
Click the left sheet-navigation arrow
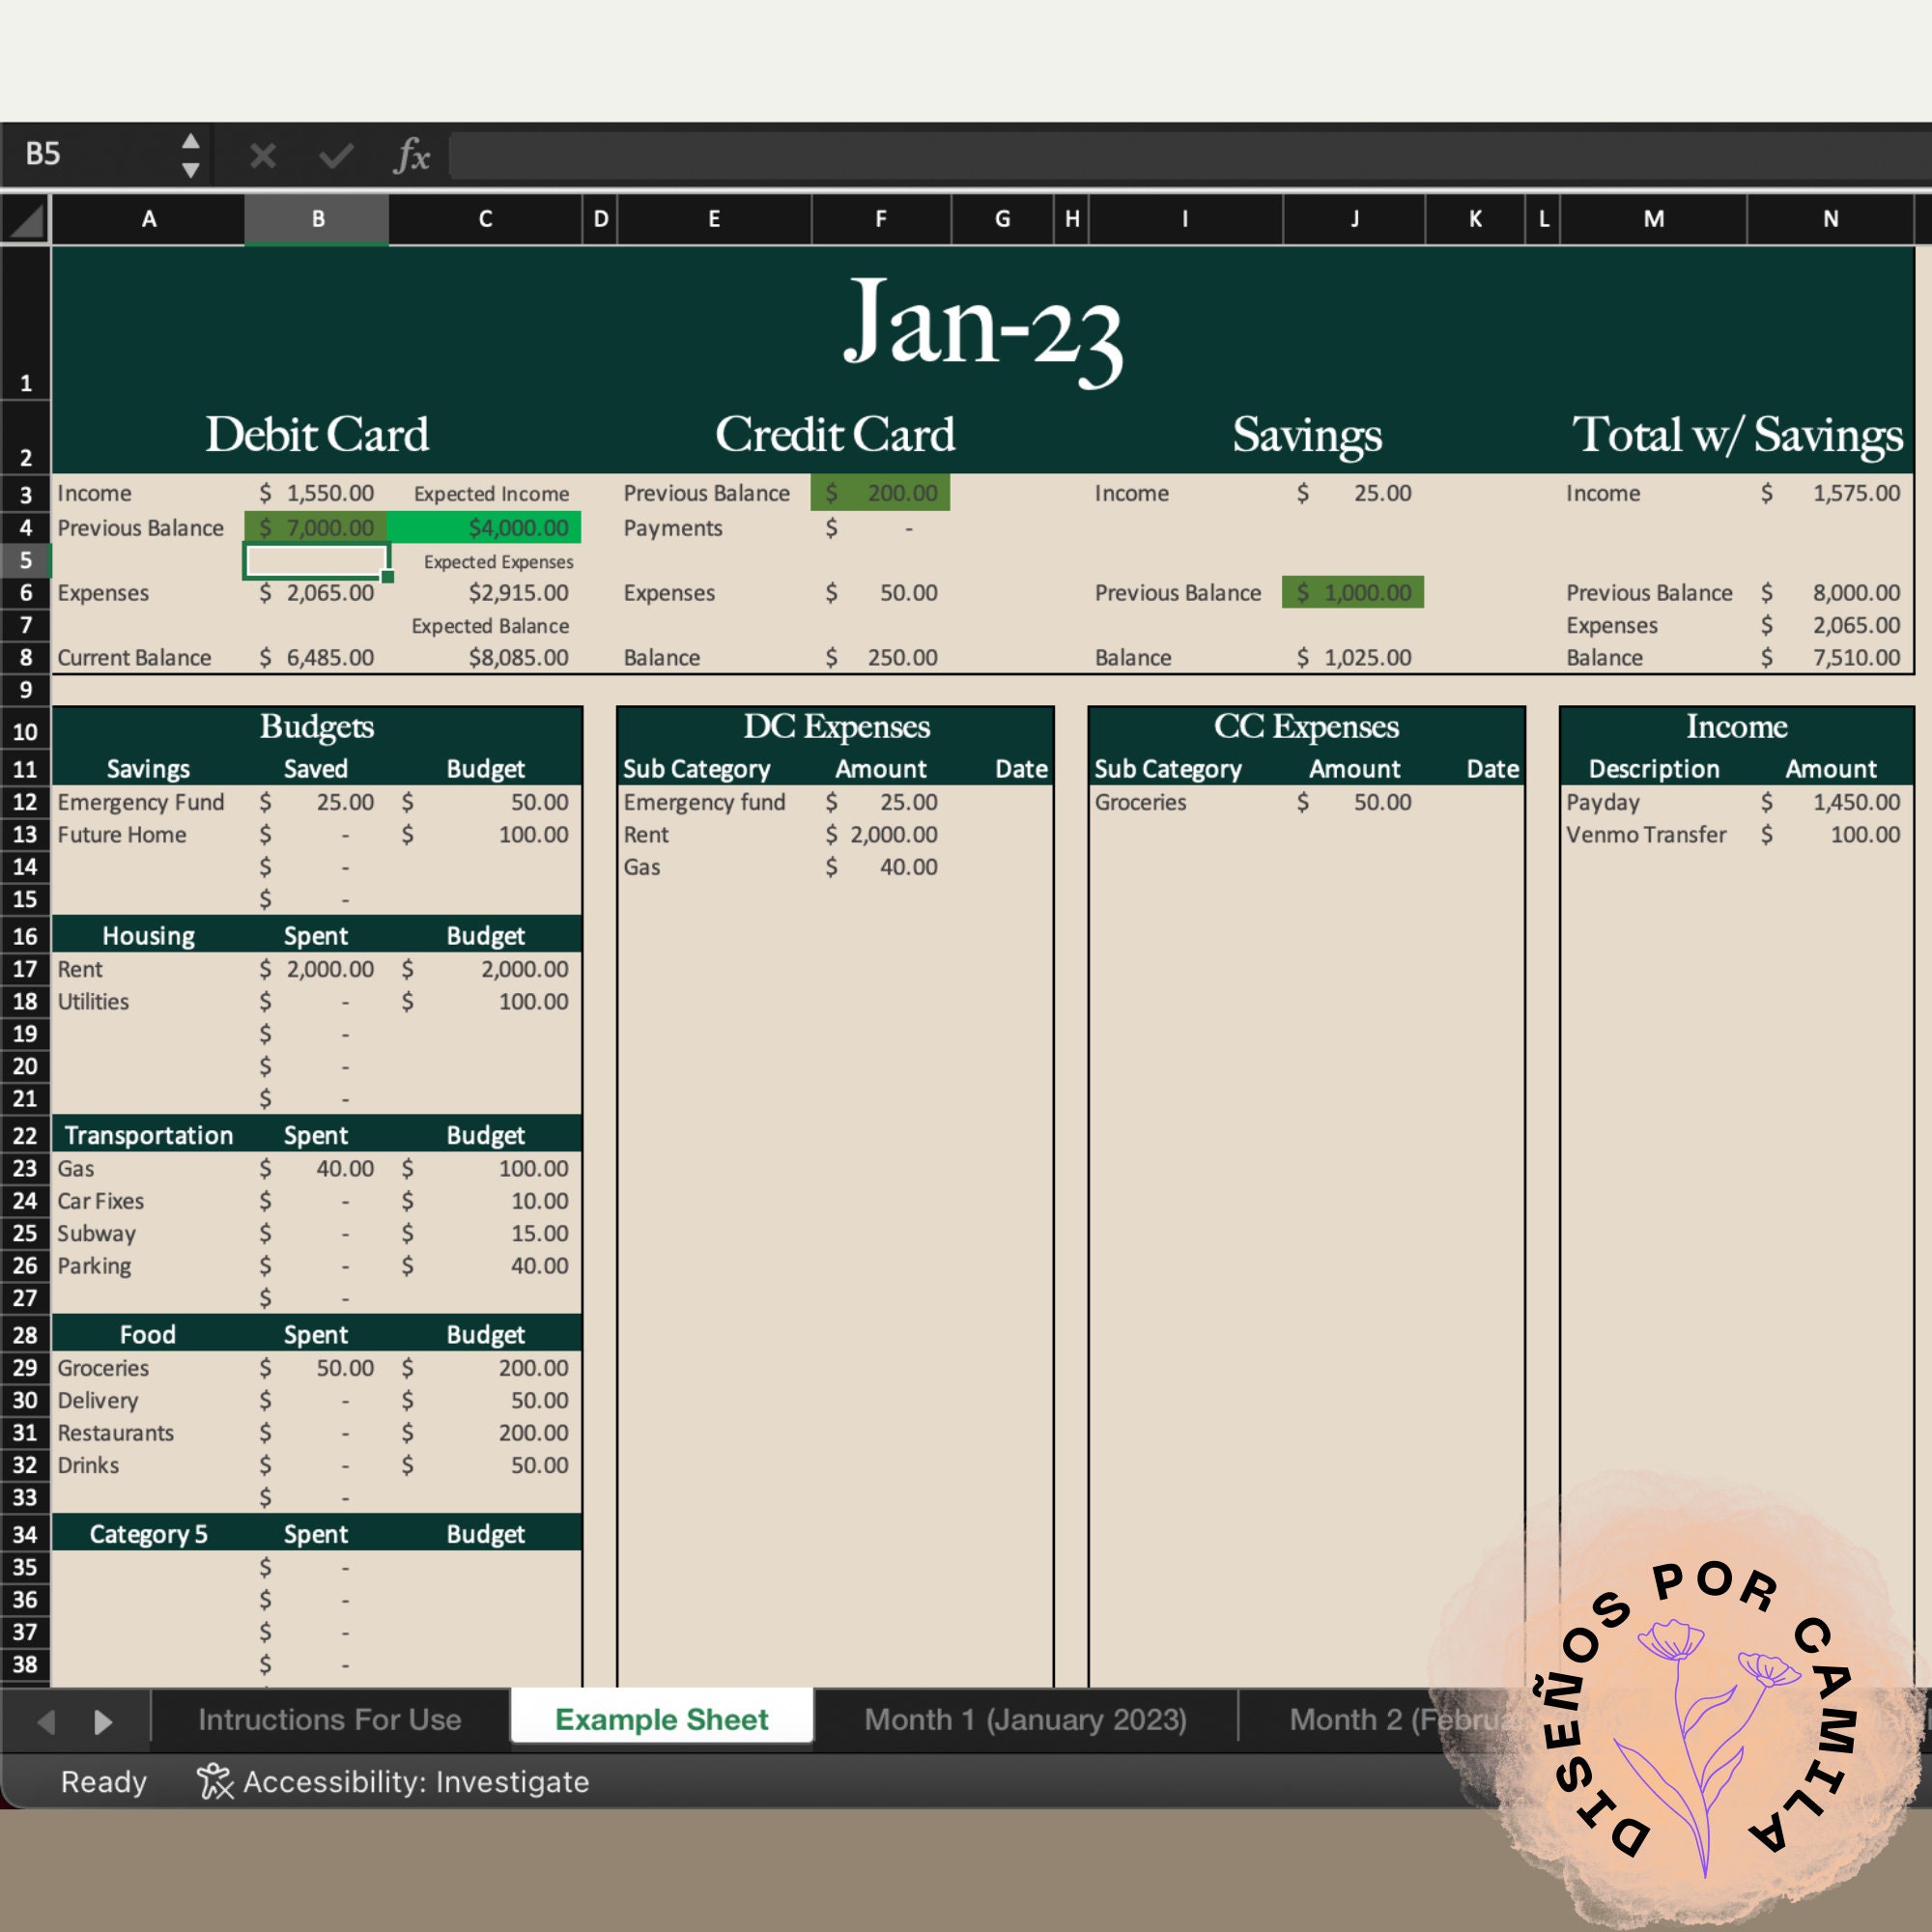tap(47, 1719)
